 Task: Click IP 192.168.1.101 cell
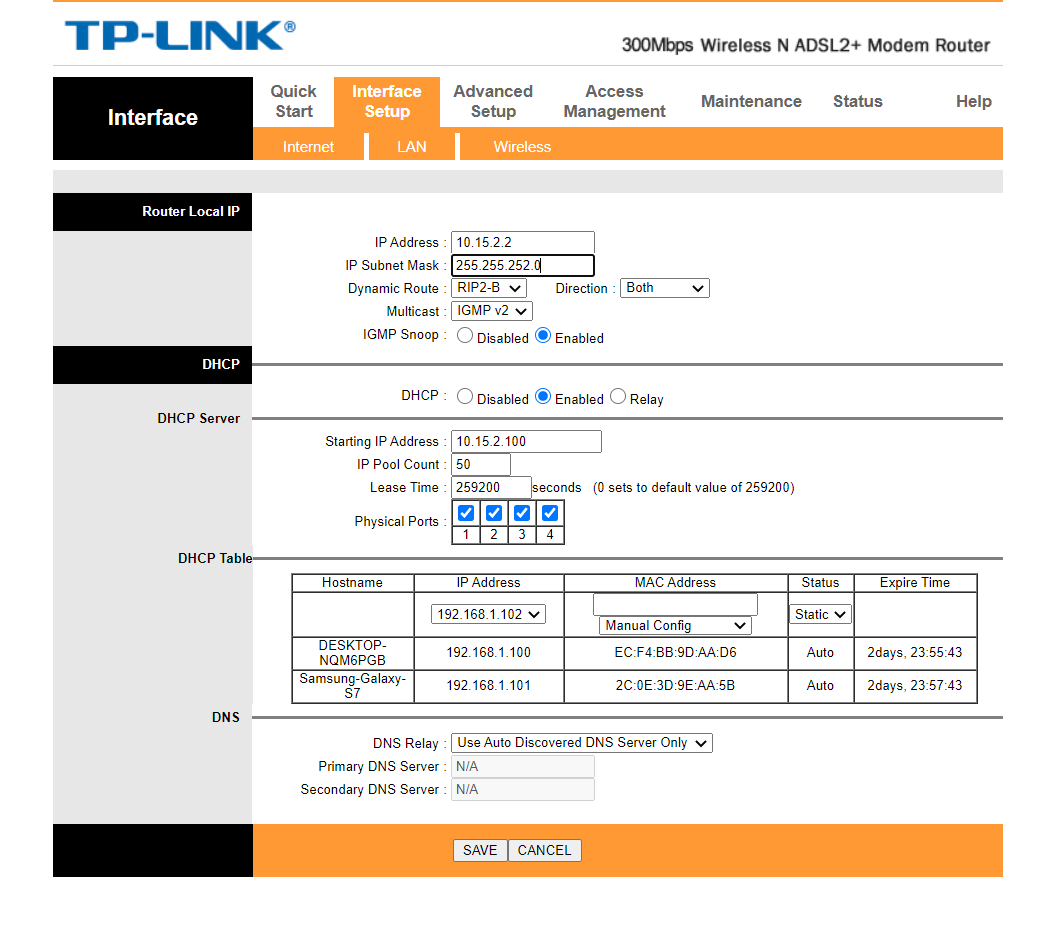pyautogui.click(x=488, y=685)
